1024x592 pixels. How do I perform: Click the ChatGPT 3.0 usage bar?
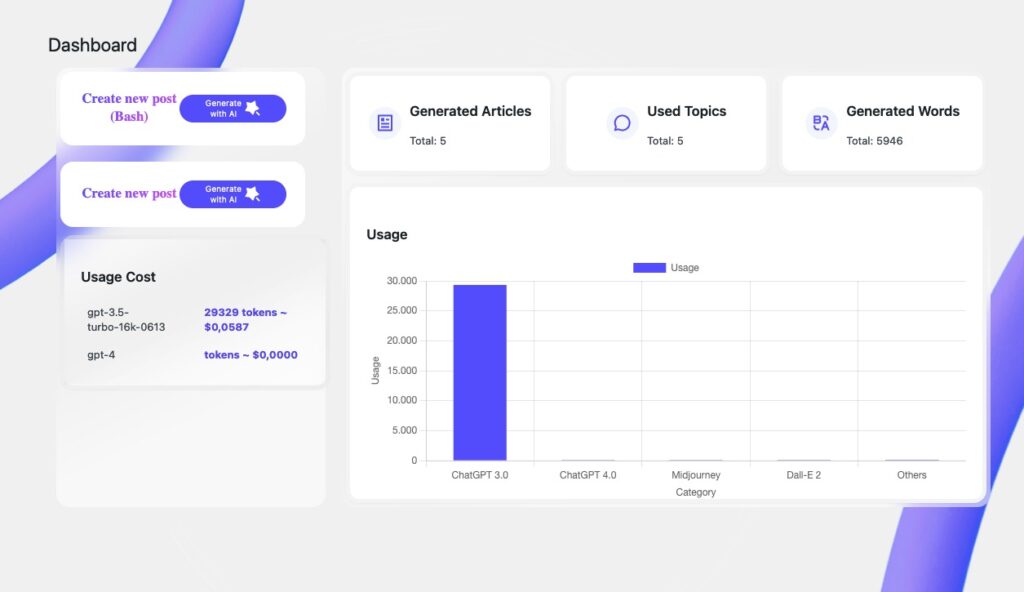pyautogui.click(x=480, y=372)
